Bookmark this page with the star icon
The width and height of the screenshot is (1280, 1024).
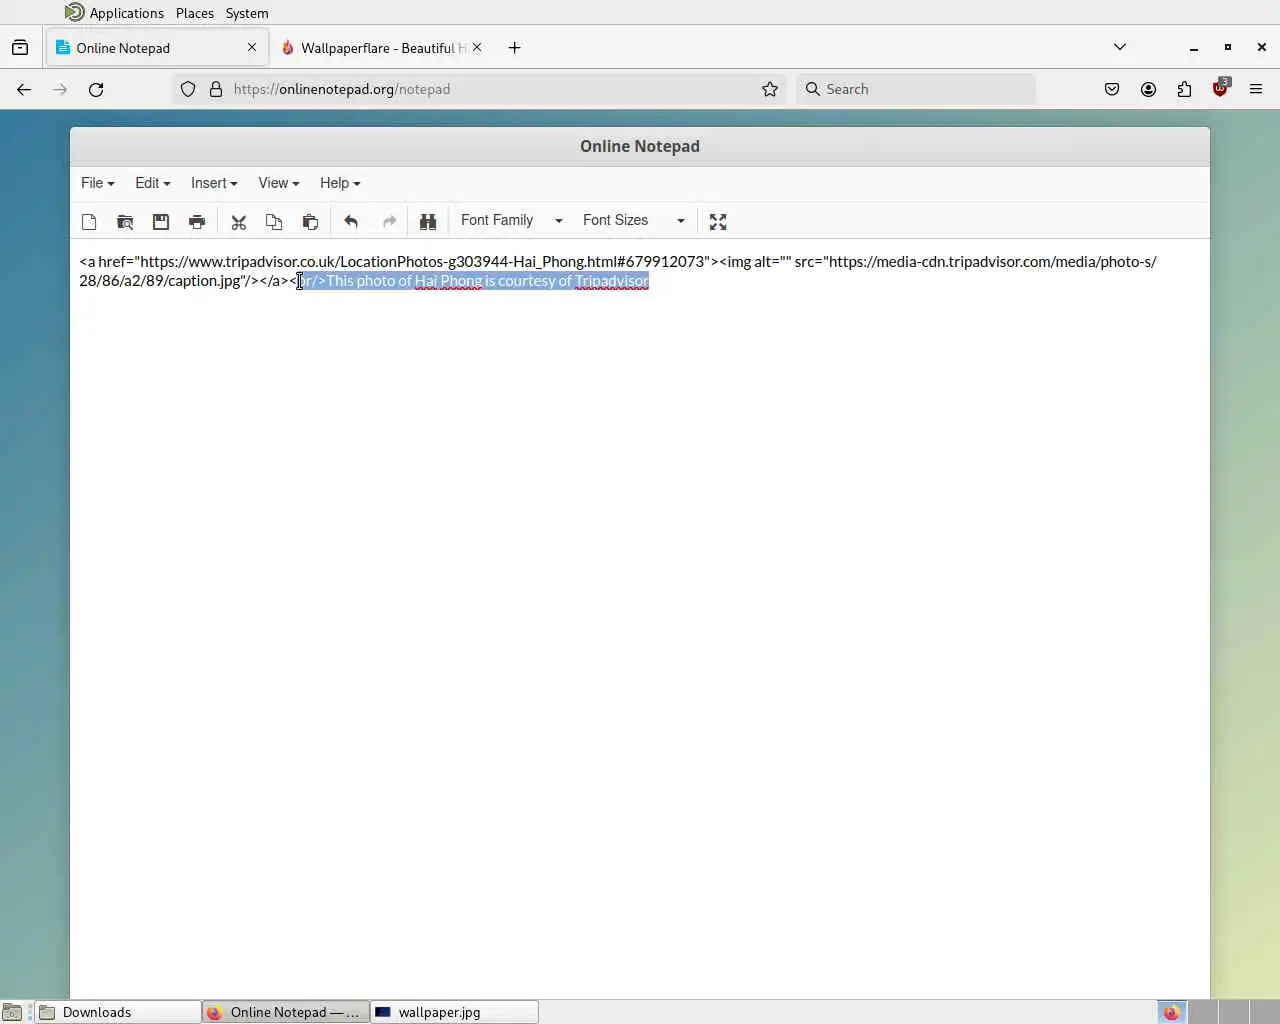[770, 89]
